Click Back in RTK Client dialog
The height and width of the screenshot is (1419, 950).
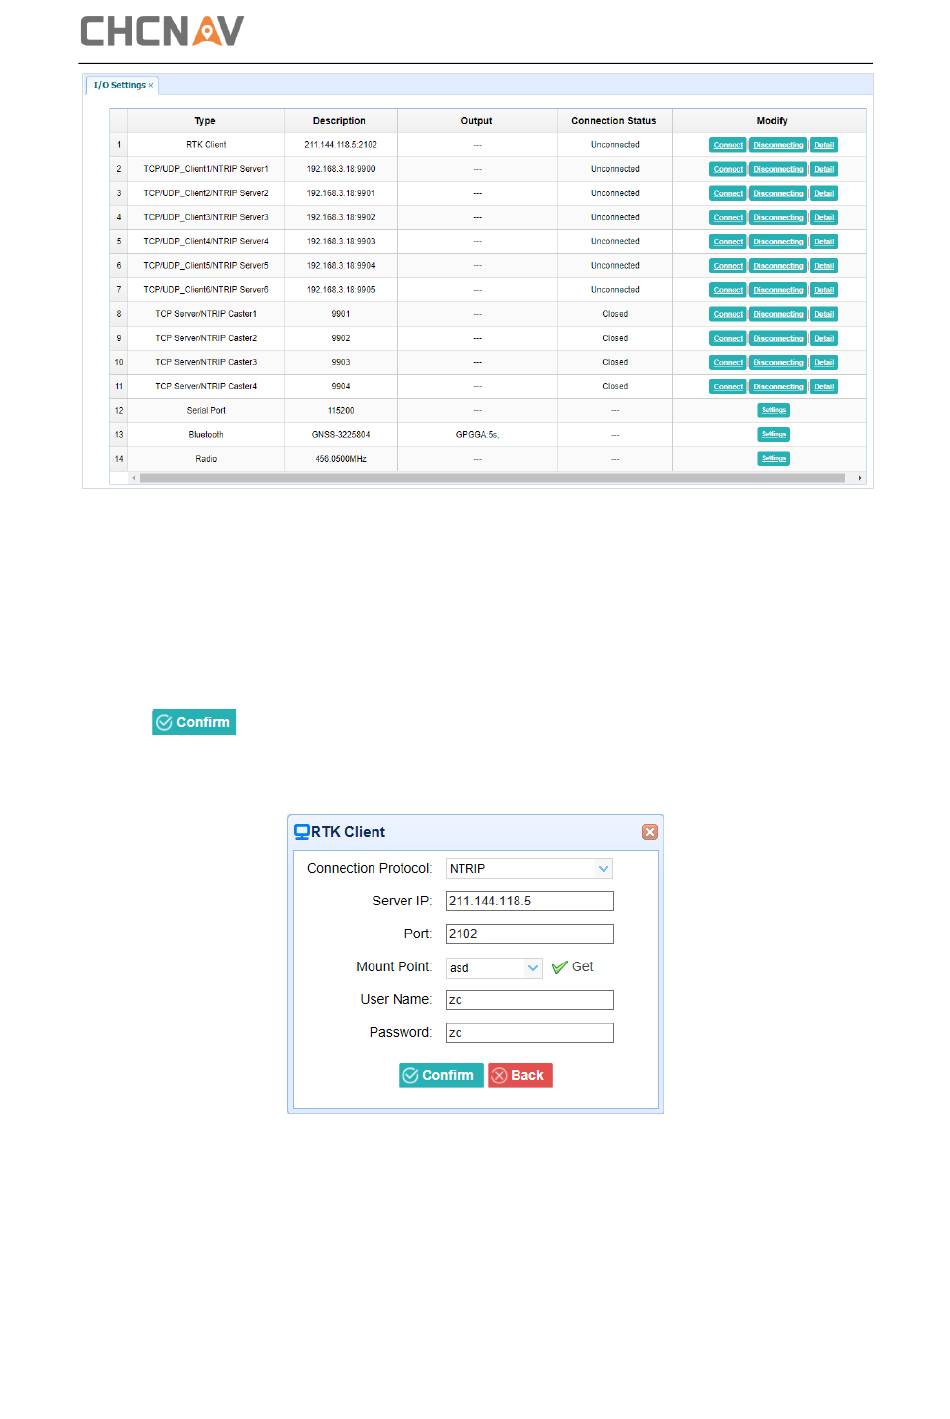pos(520,1075)
